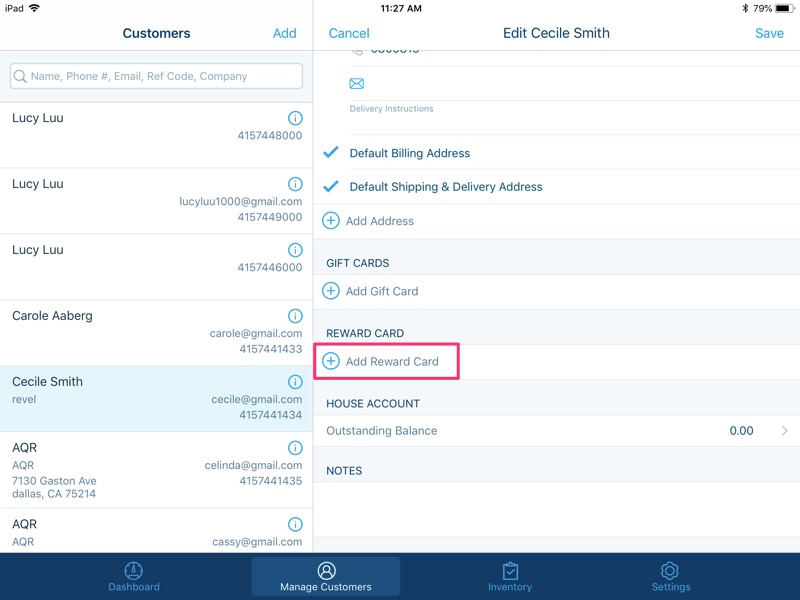
Task: Expand details for Lucy Luu with email lucyluu1000
Action: pos(295,184)
